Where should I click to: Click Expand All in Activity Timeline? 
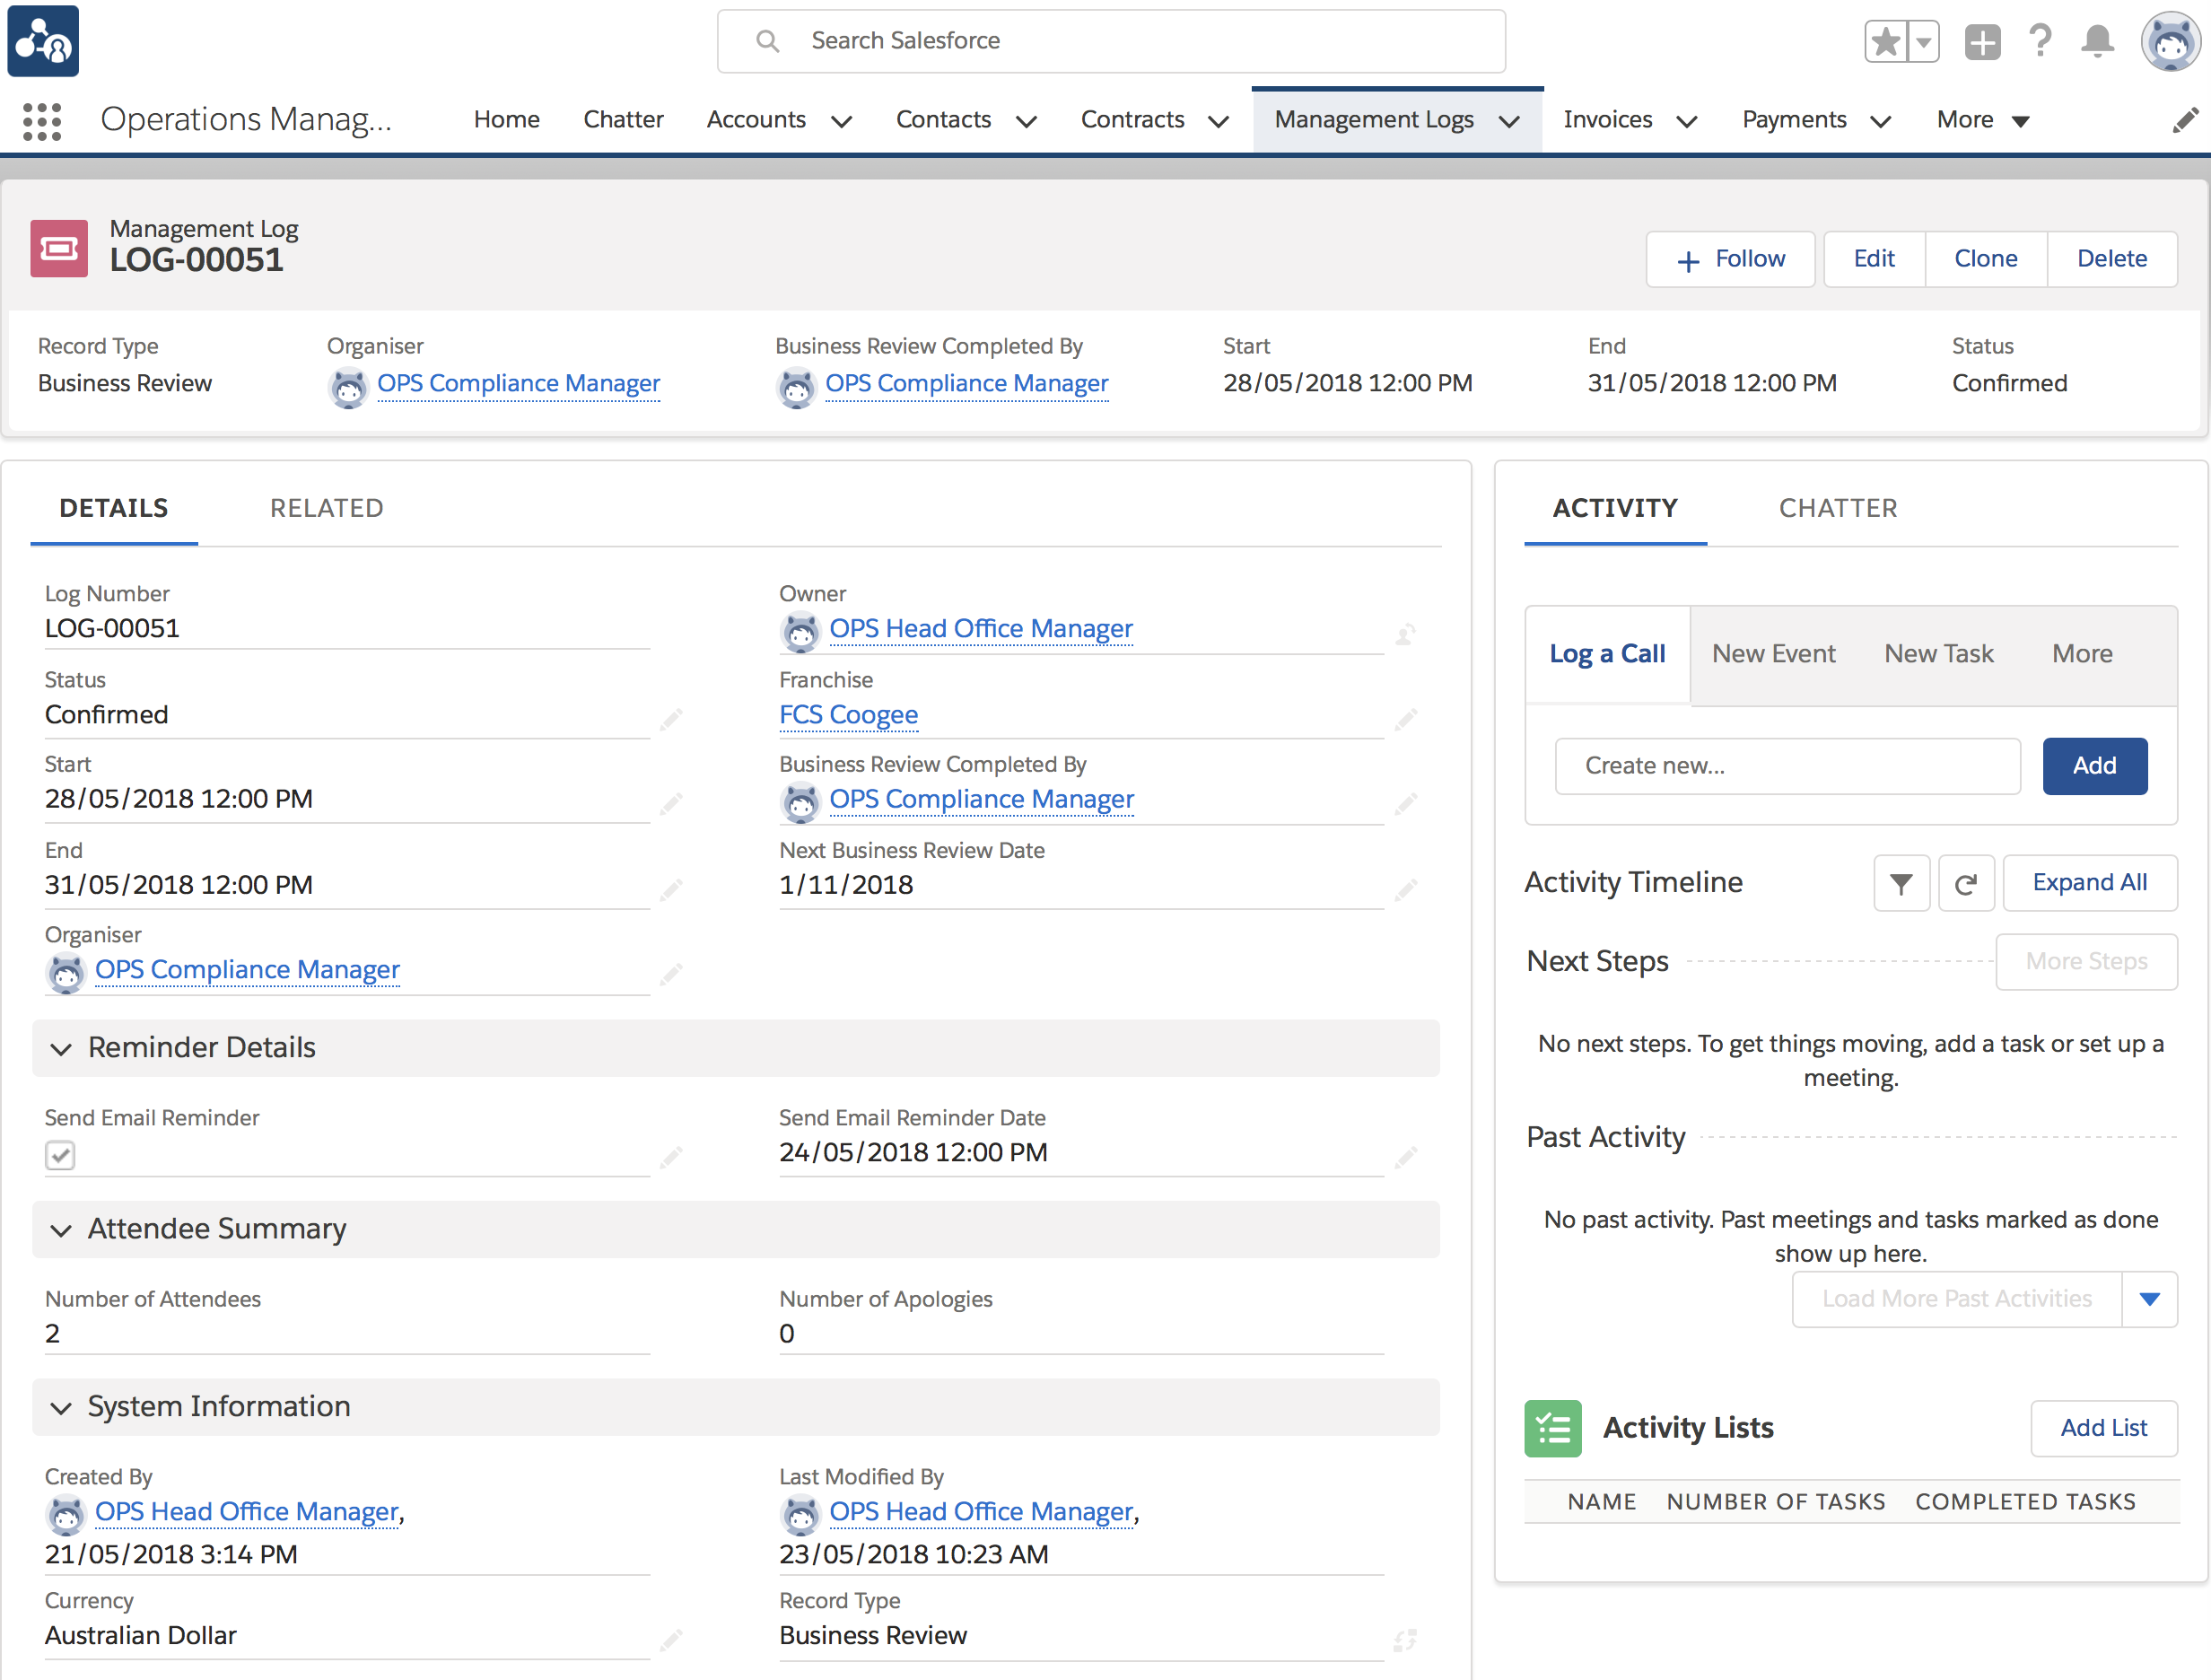click(2090, 883)
